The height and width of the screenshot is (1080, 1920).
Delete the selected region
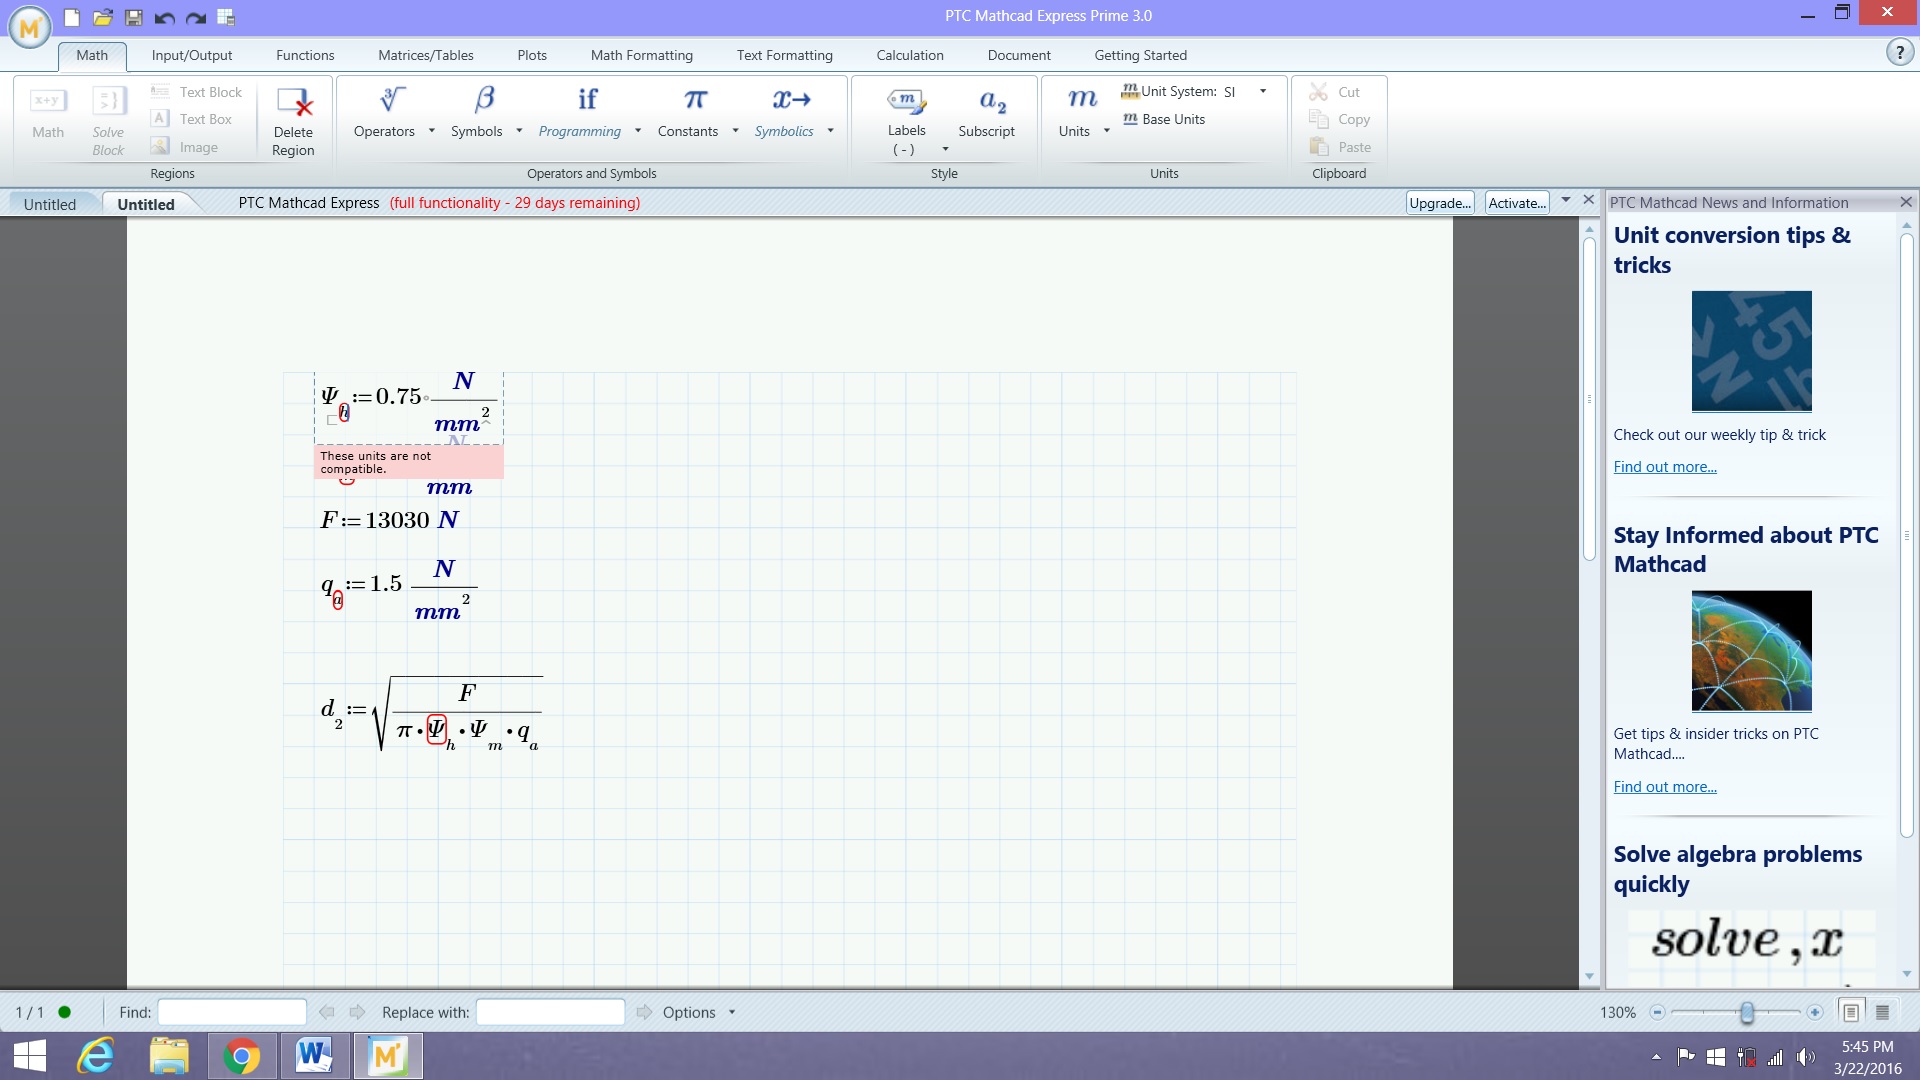click(293, 121)
